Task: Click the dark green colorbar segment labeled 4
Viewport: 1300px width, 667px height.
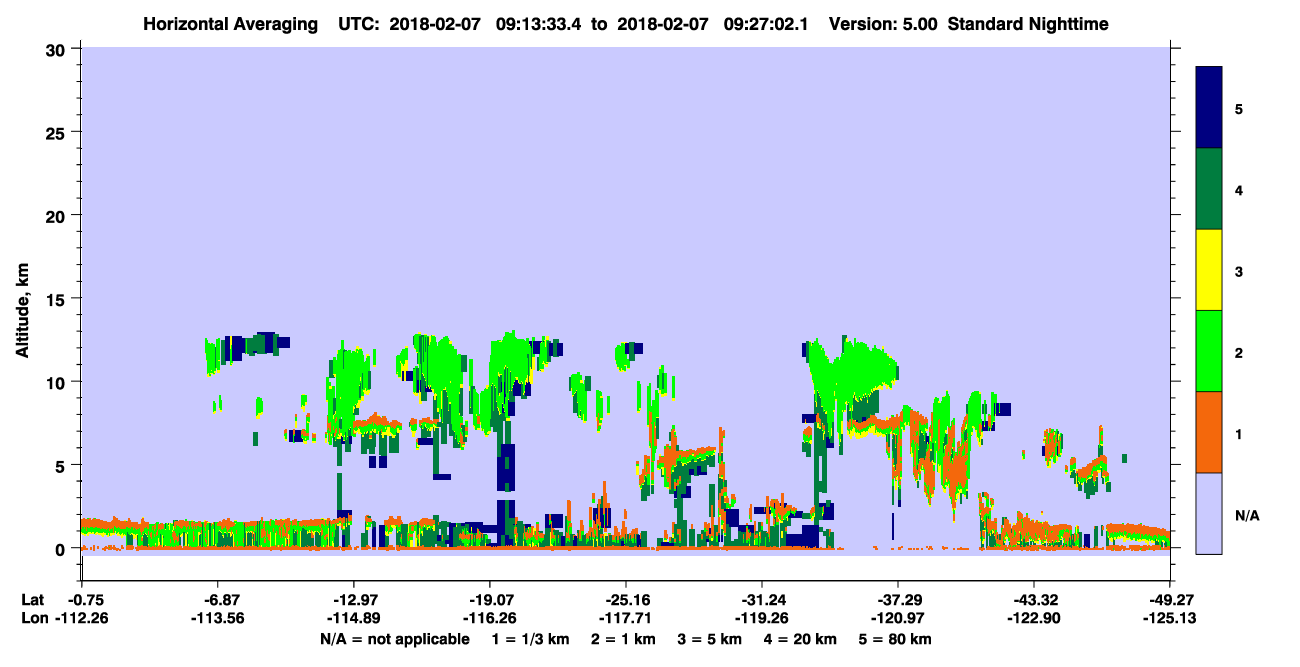Action: [1209, 189]
